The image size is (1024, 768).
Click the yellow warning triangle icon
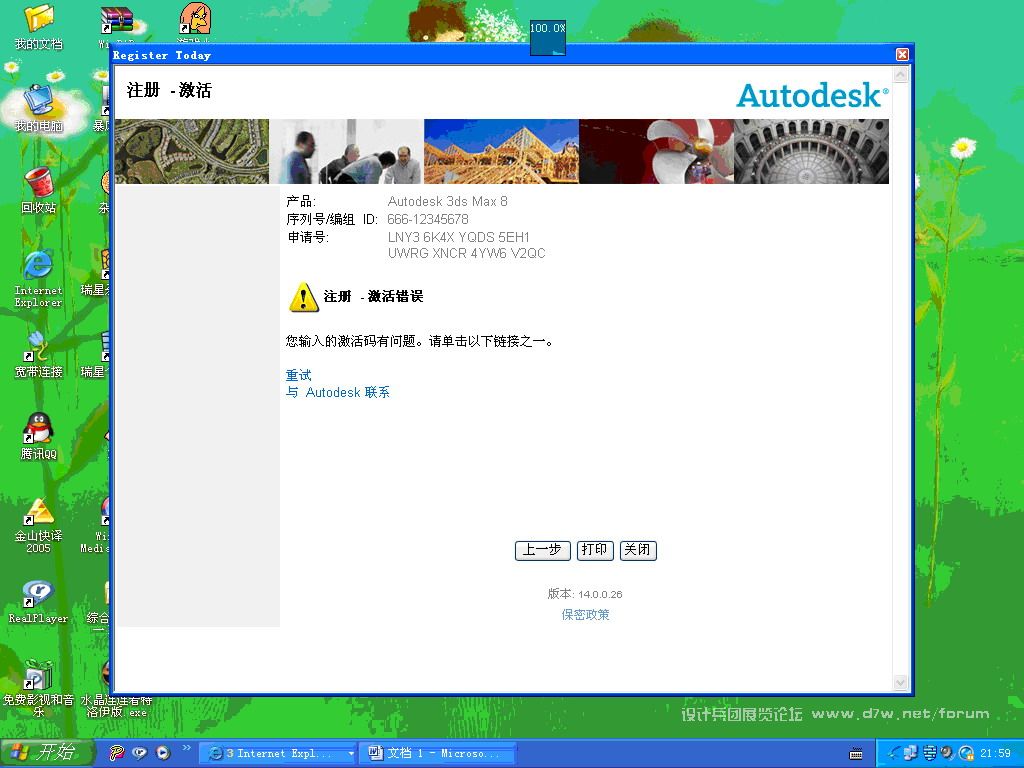(x=304, y=297)
